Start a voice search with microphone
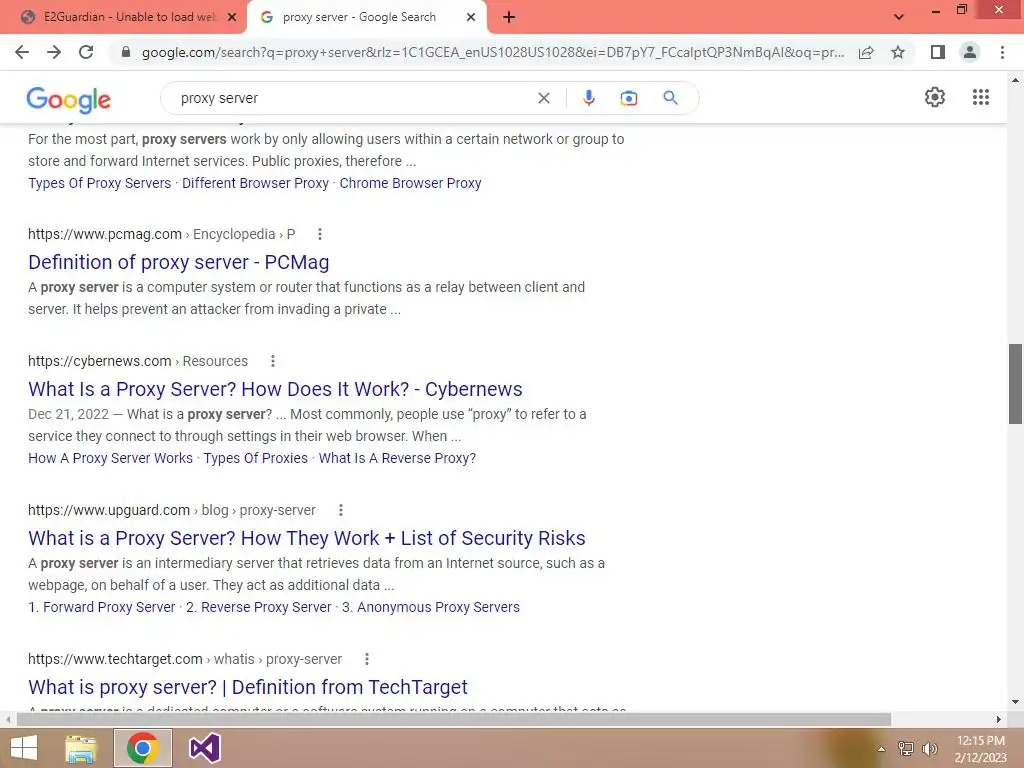The image size is (1024, 768). click(588, 98)
